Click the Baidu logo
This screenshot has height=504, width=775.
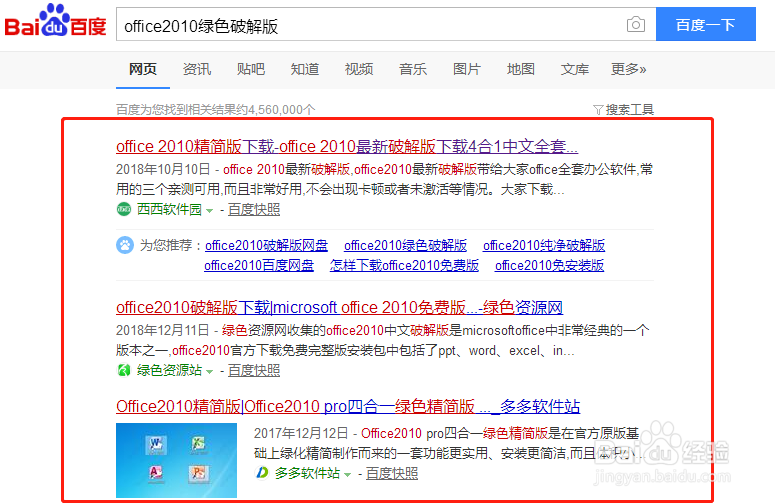tap(55, 21)
